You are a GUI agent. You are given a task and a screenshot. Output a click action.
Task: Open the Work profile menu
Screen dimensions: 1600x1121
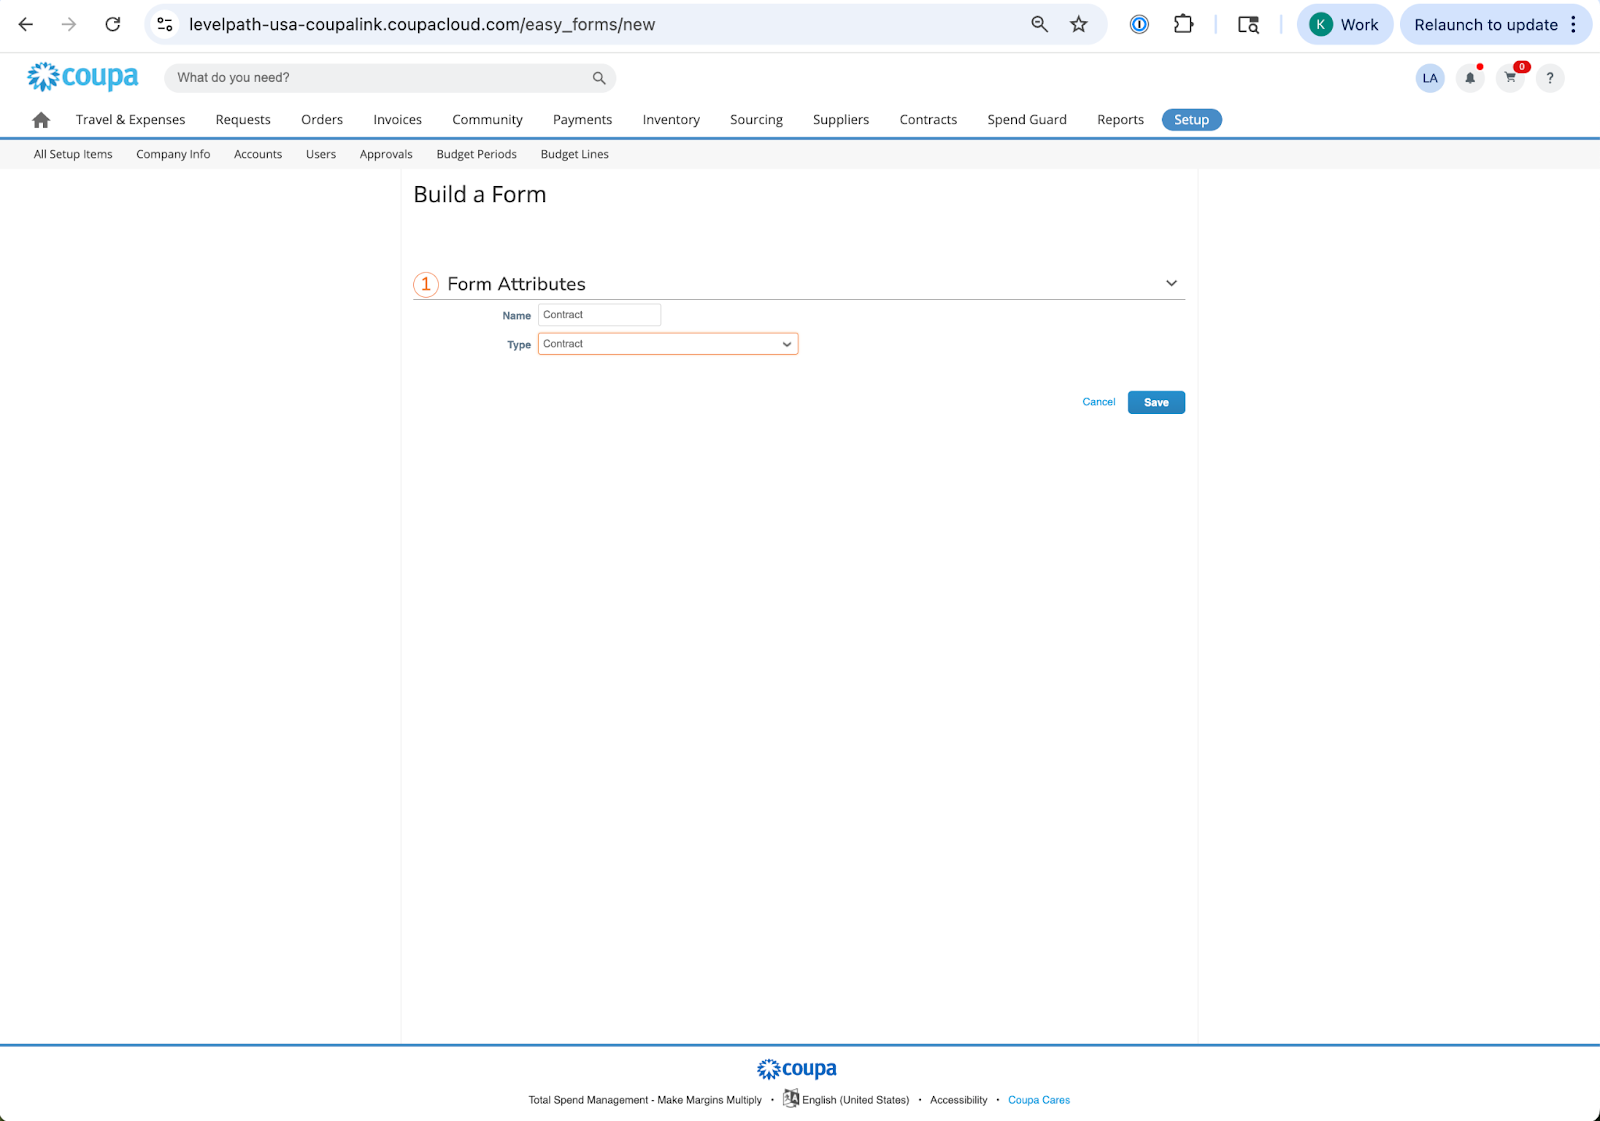click(1344, 25)
